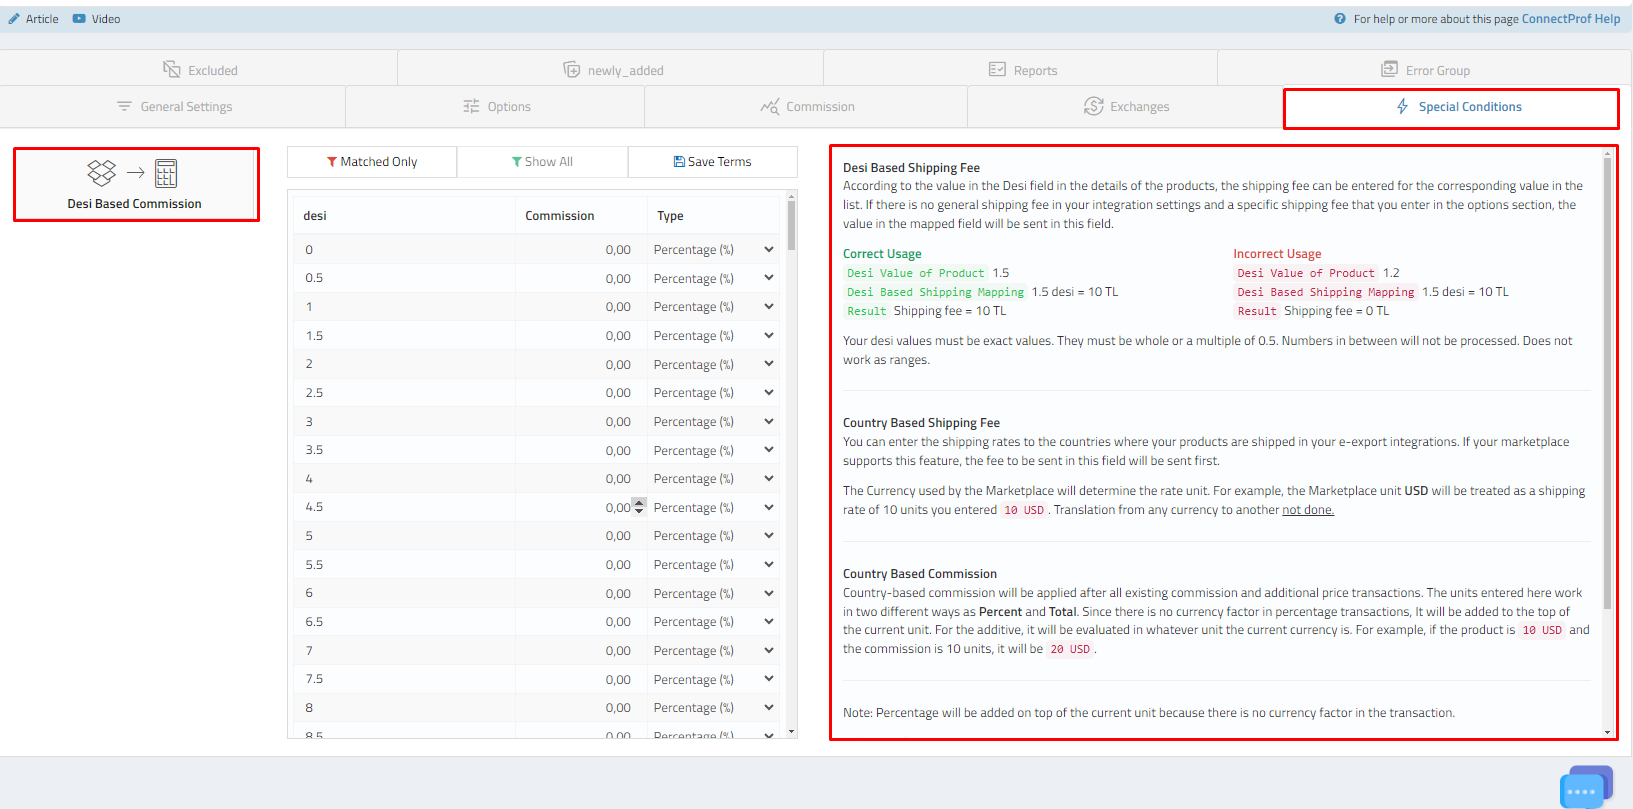This screenshot has width=1633, height=809.
Task: Click the Reports tab icon
Action: (997, 70)
